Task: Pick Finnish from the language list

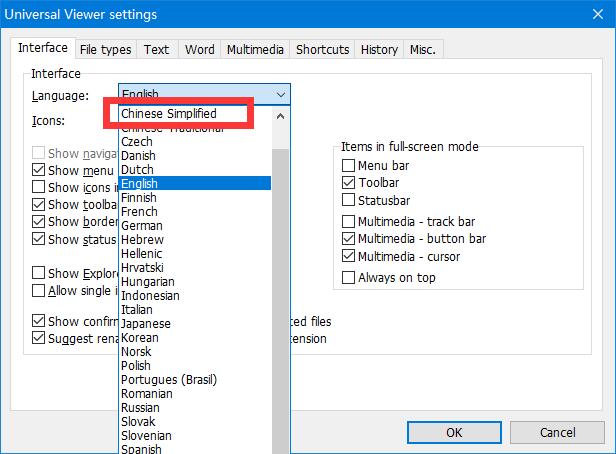Action: [x=195, y=198]
